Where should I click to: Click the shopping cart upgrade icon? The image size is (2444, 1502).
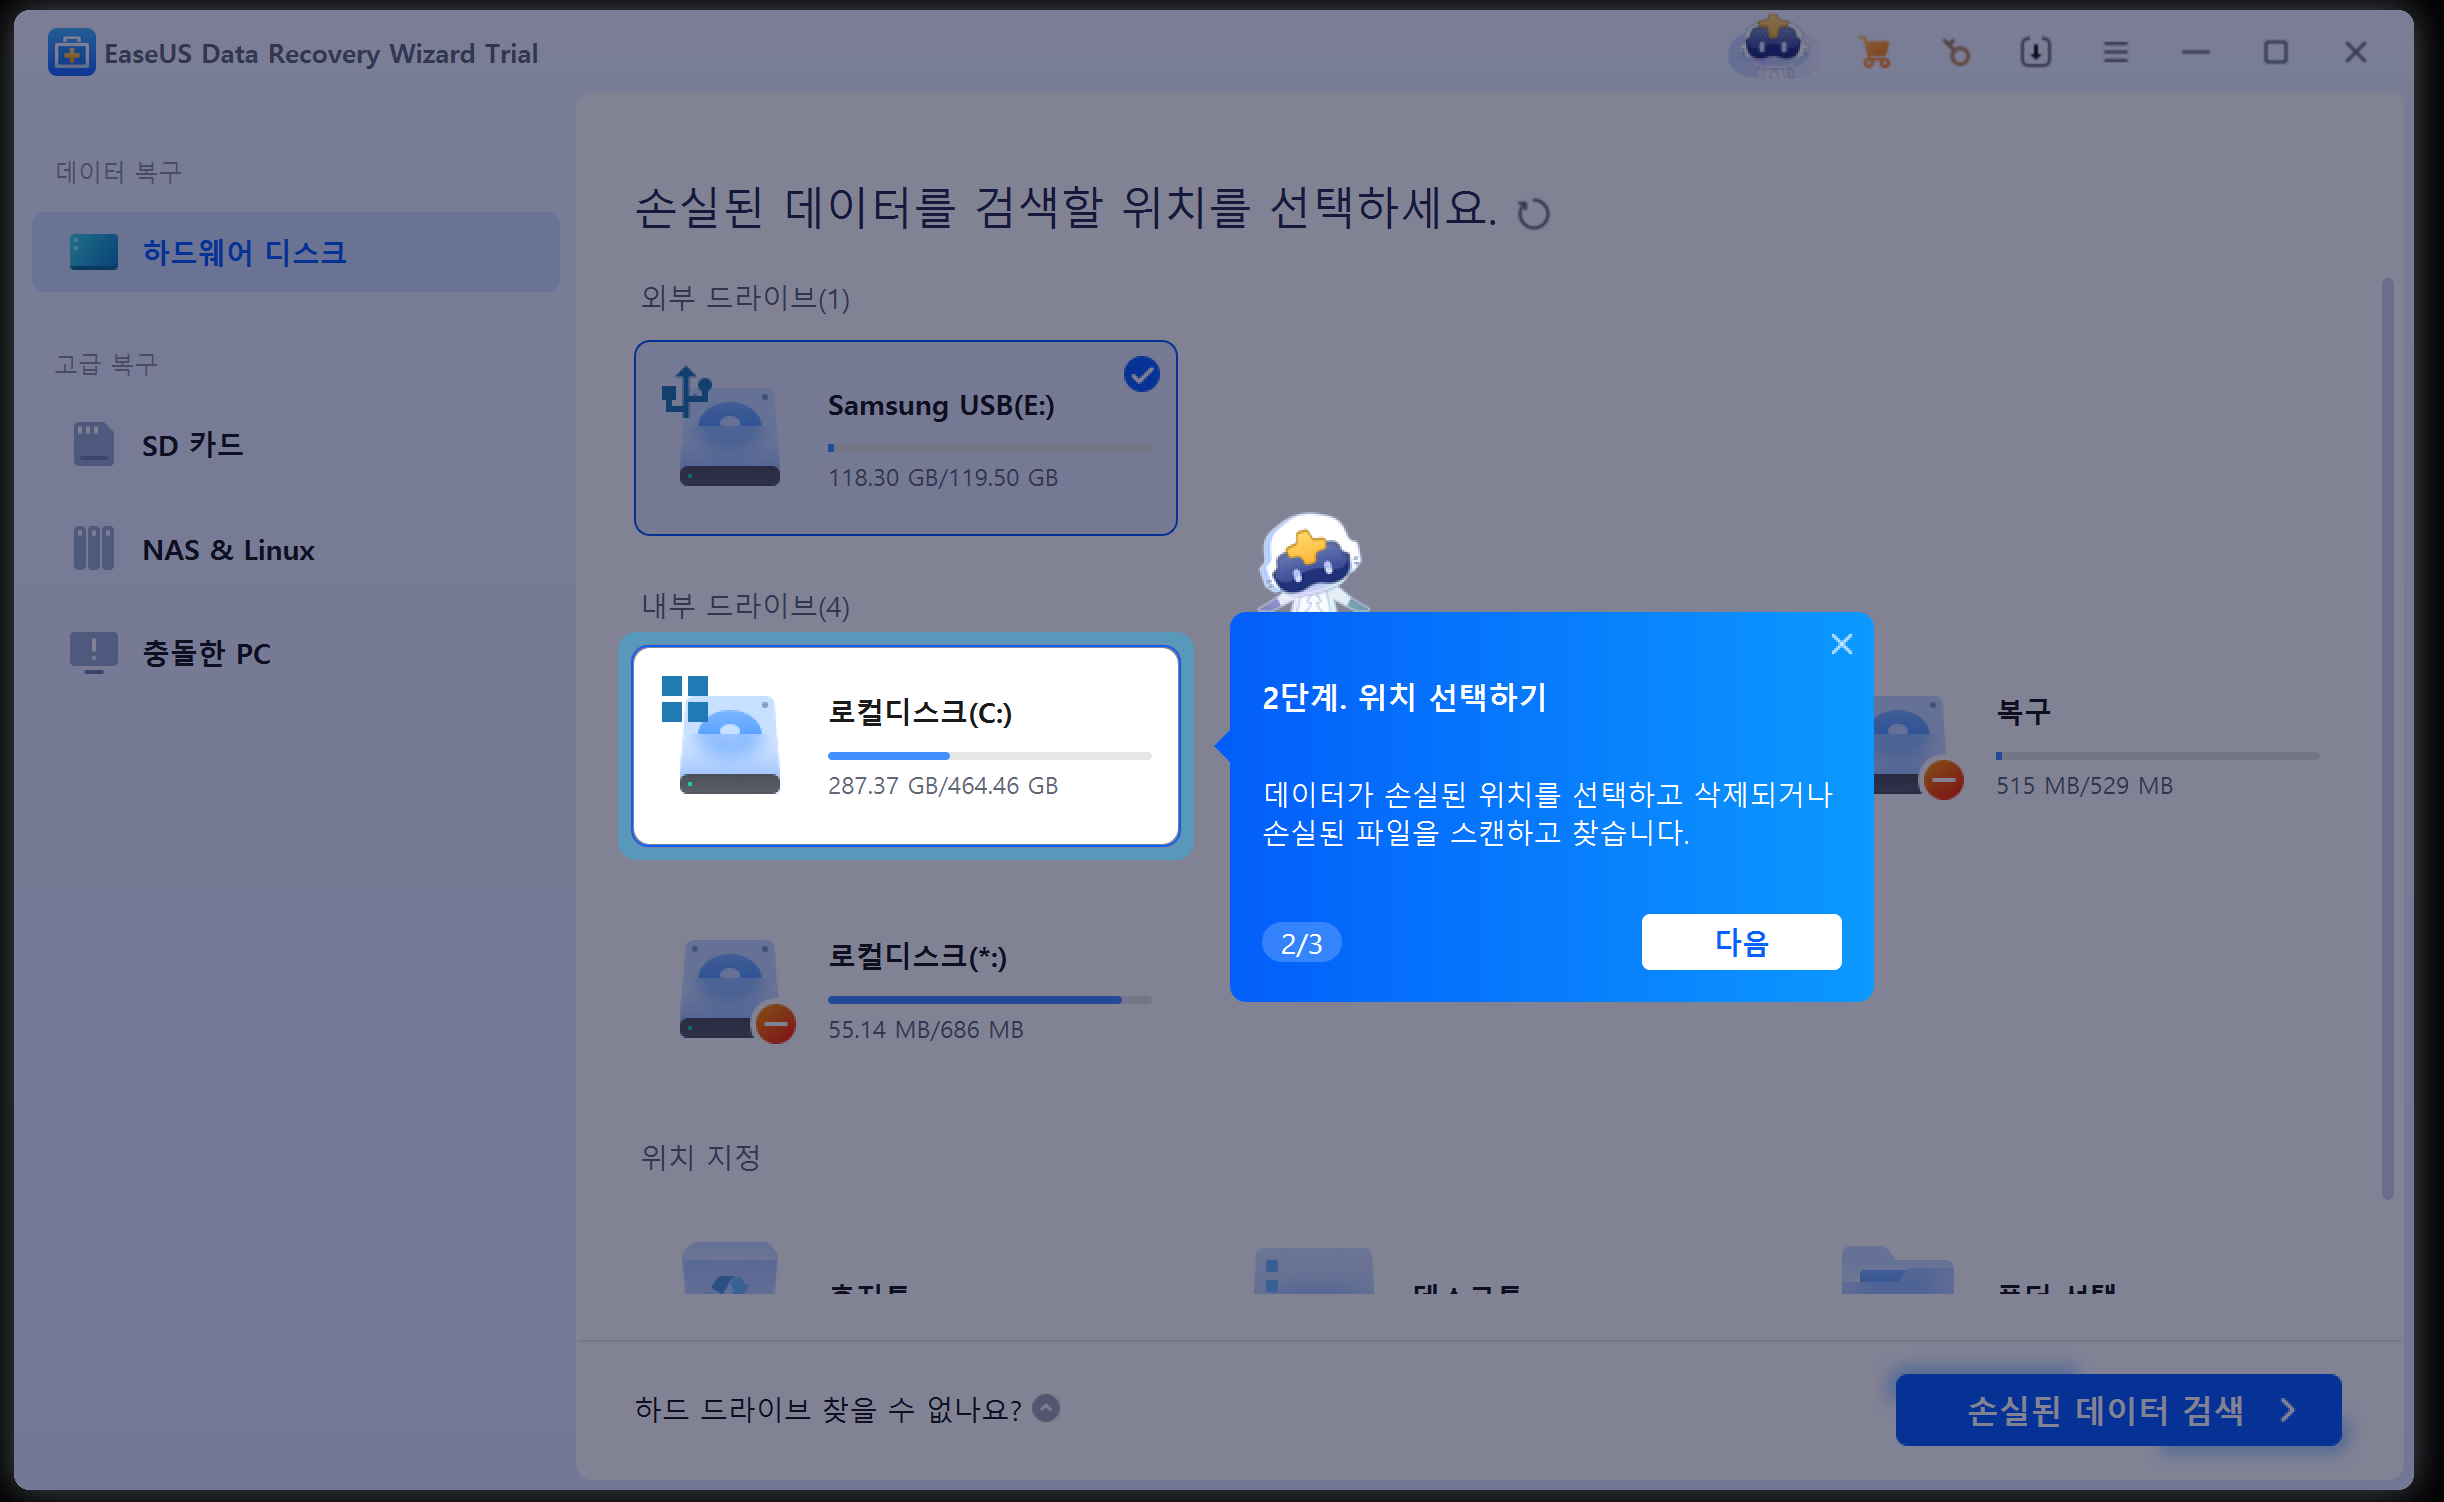(x=1875, y=52)
